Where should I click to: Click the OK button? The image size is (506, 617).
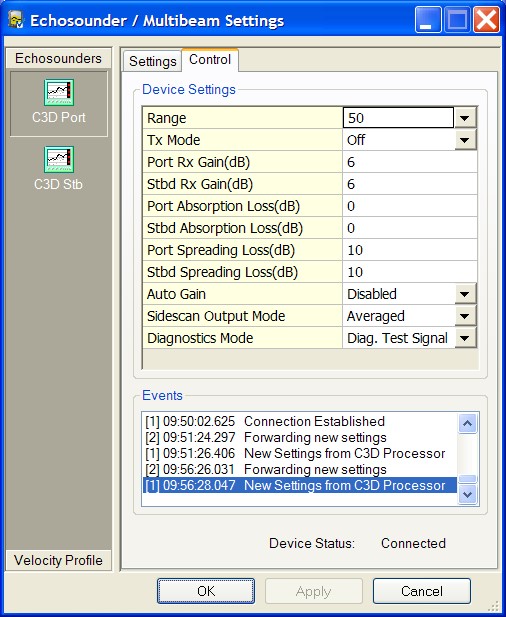[x=206, y=591]
